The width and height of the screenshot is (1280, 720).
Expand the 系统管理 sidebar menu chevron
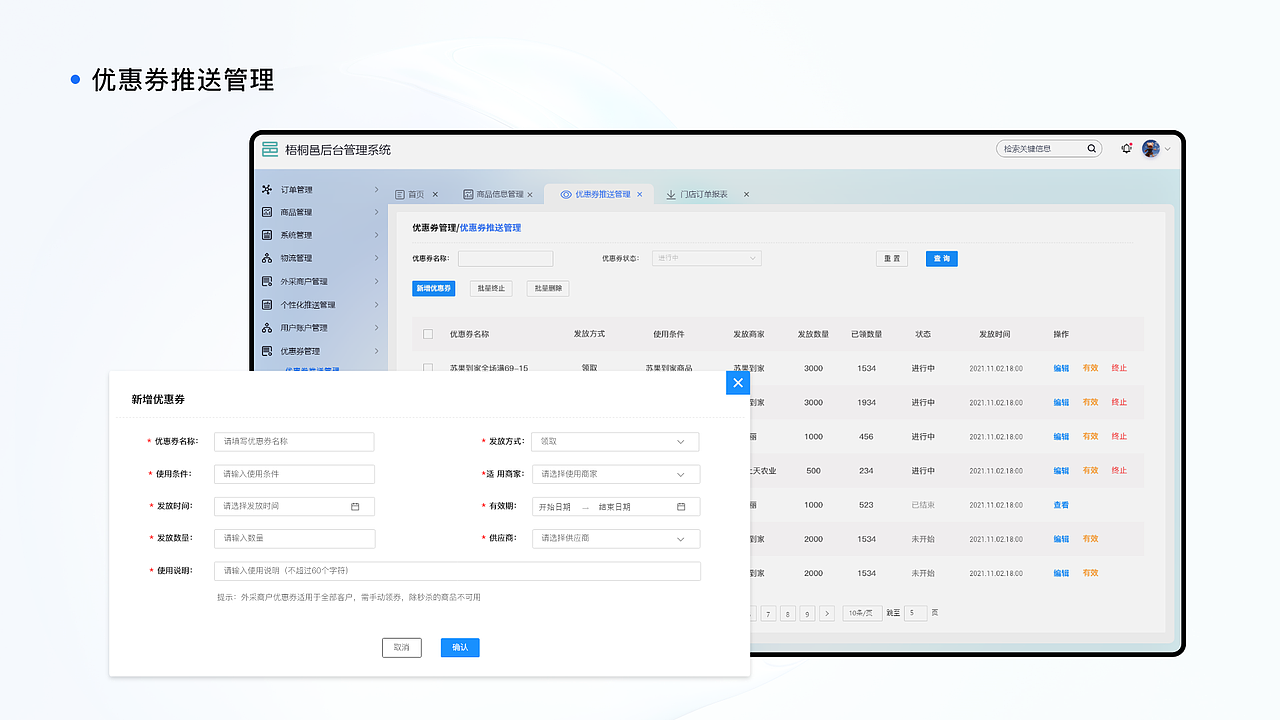click(376, 235)
